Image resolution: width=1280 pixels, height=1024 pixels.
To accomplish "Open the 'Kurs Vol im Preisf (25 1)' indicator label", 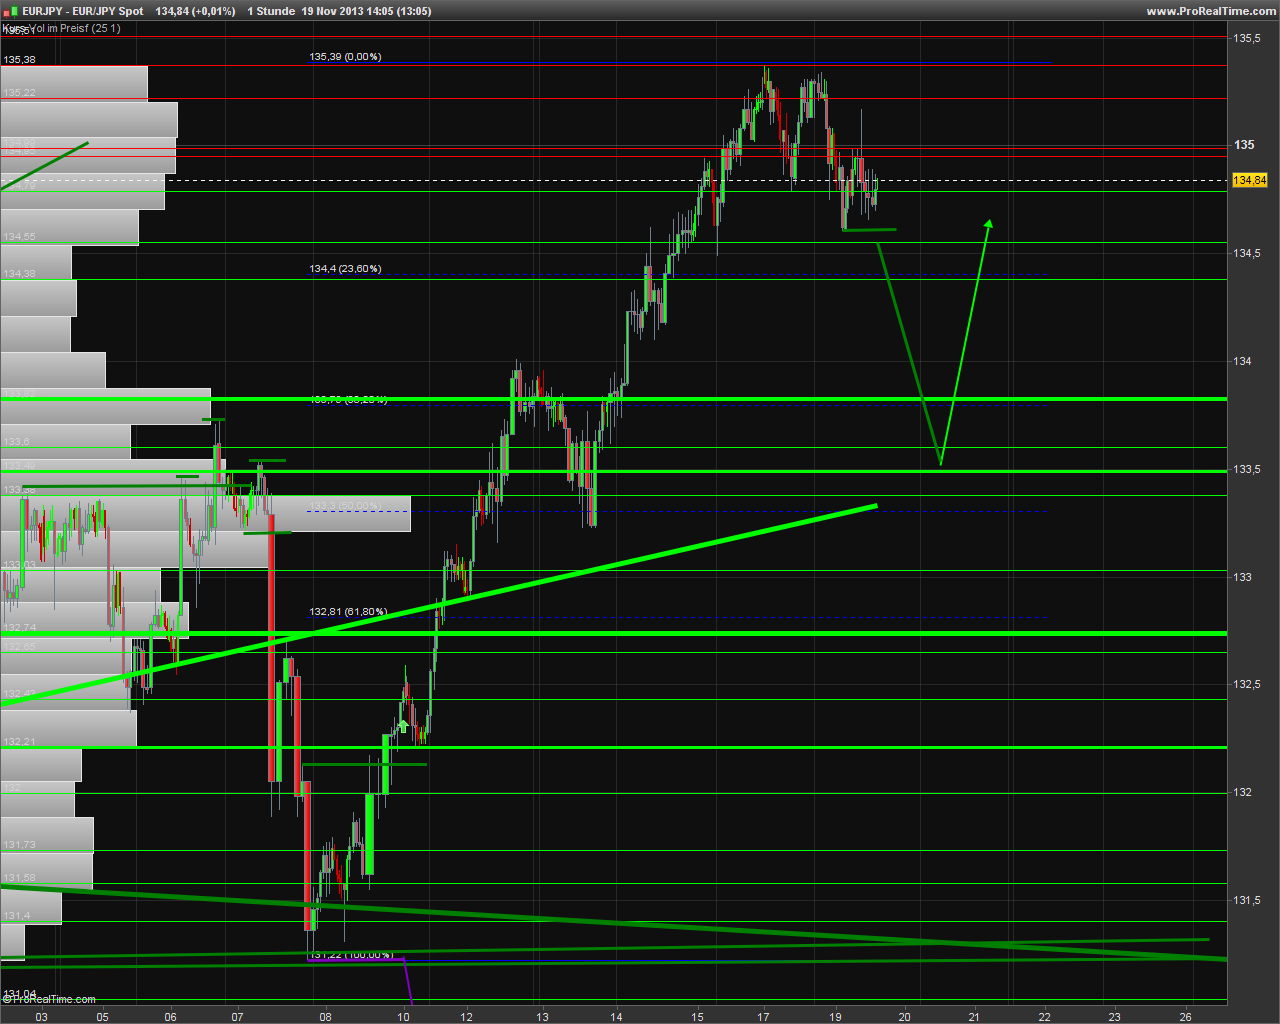I will (x=61, y=28).
